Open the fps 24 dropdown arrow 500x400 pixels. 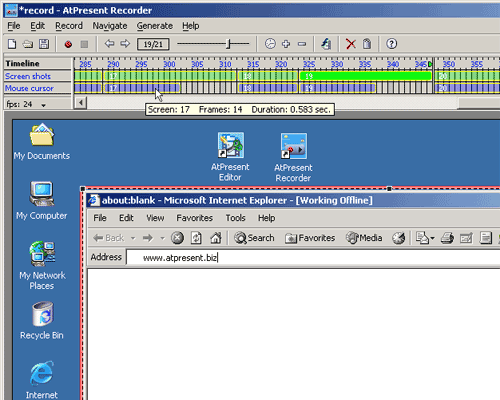click(43, 105)
